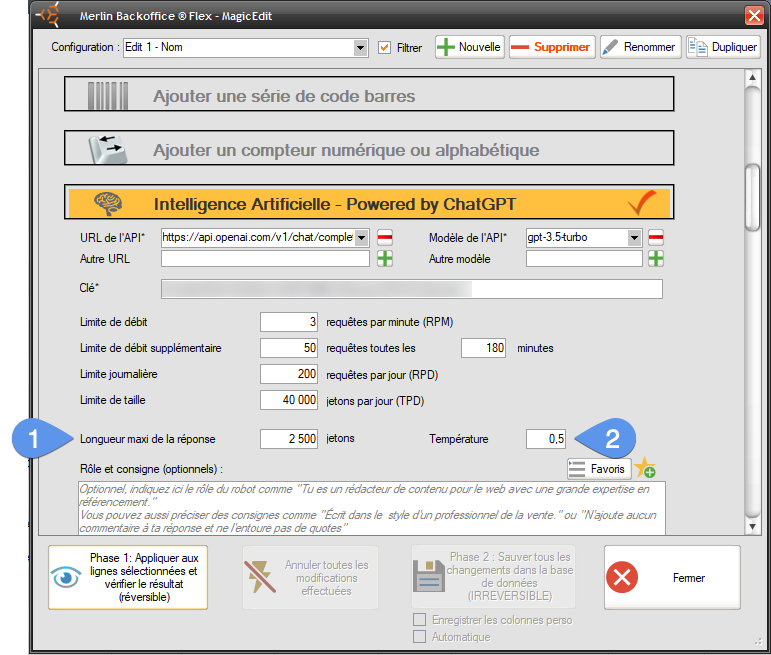Viewport: 771px width, 655px height.
Task: Expand the barcode series section
Action: (369, 94)
